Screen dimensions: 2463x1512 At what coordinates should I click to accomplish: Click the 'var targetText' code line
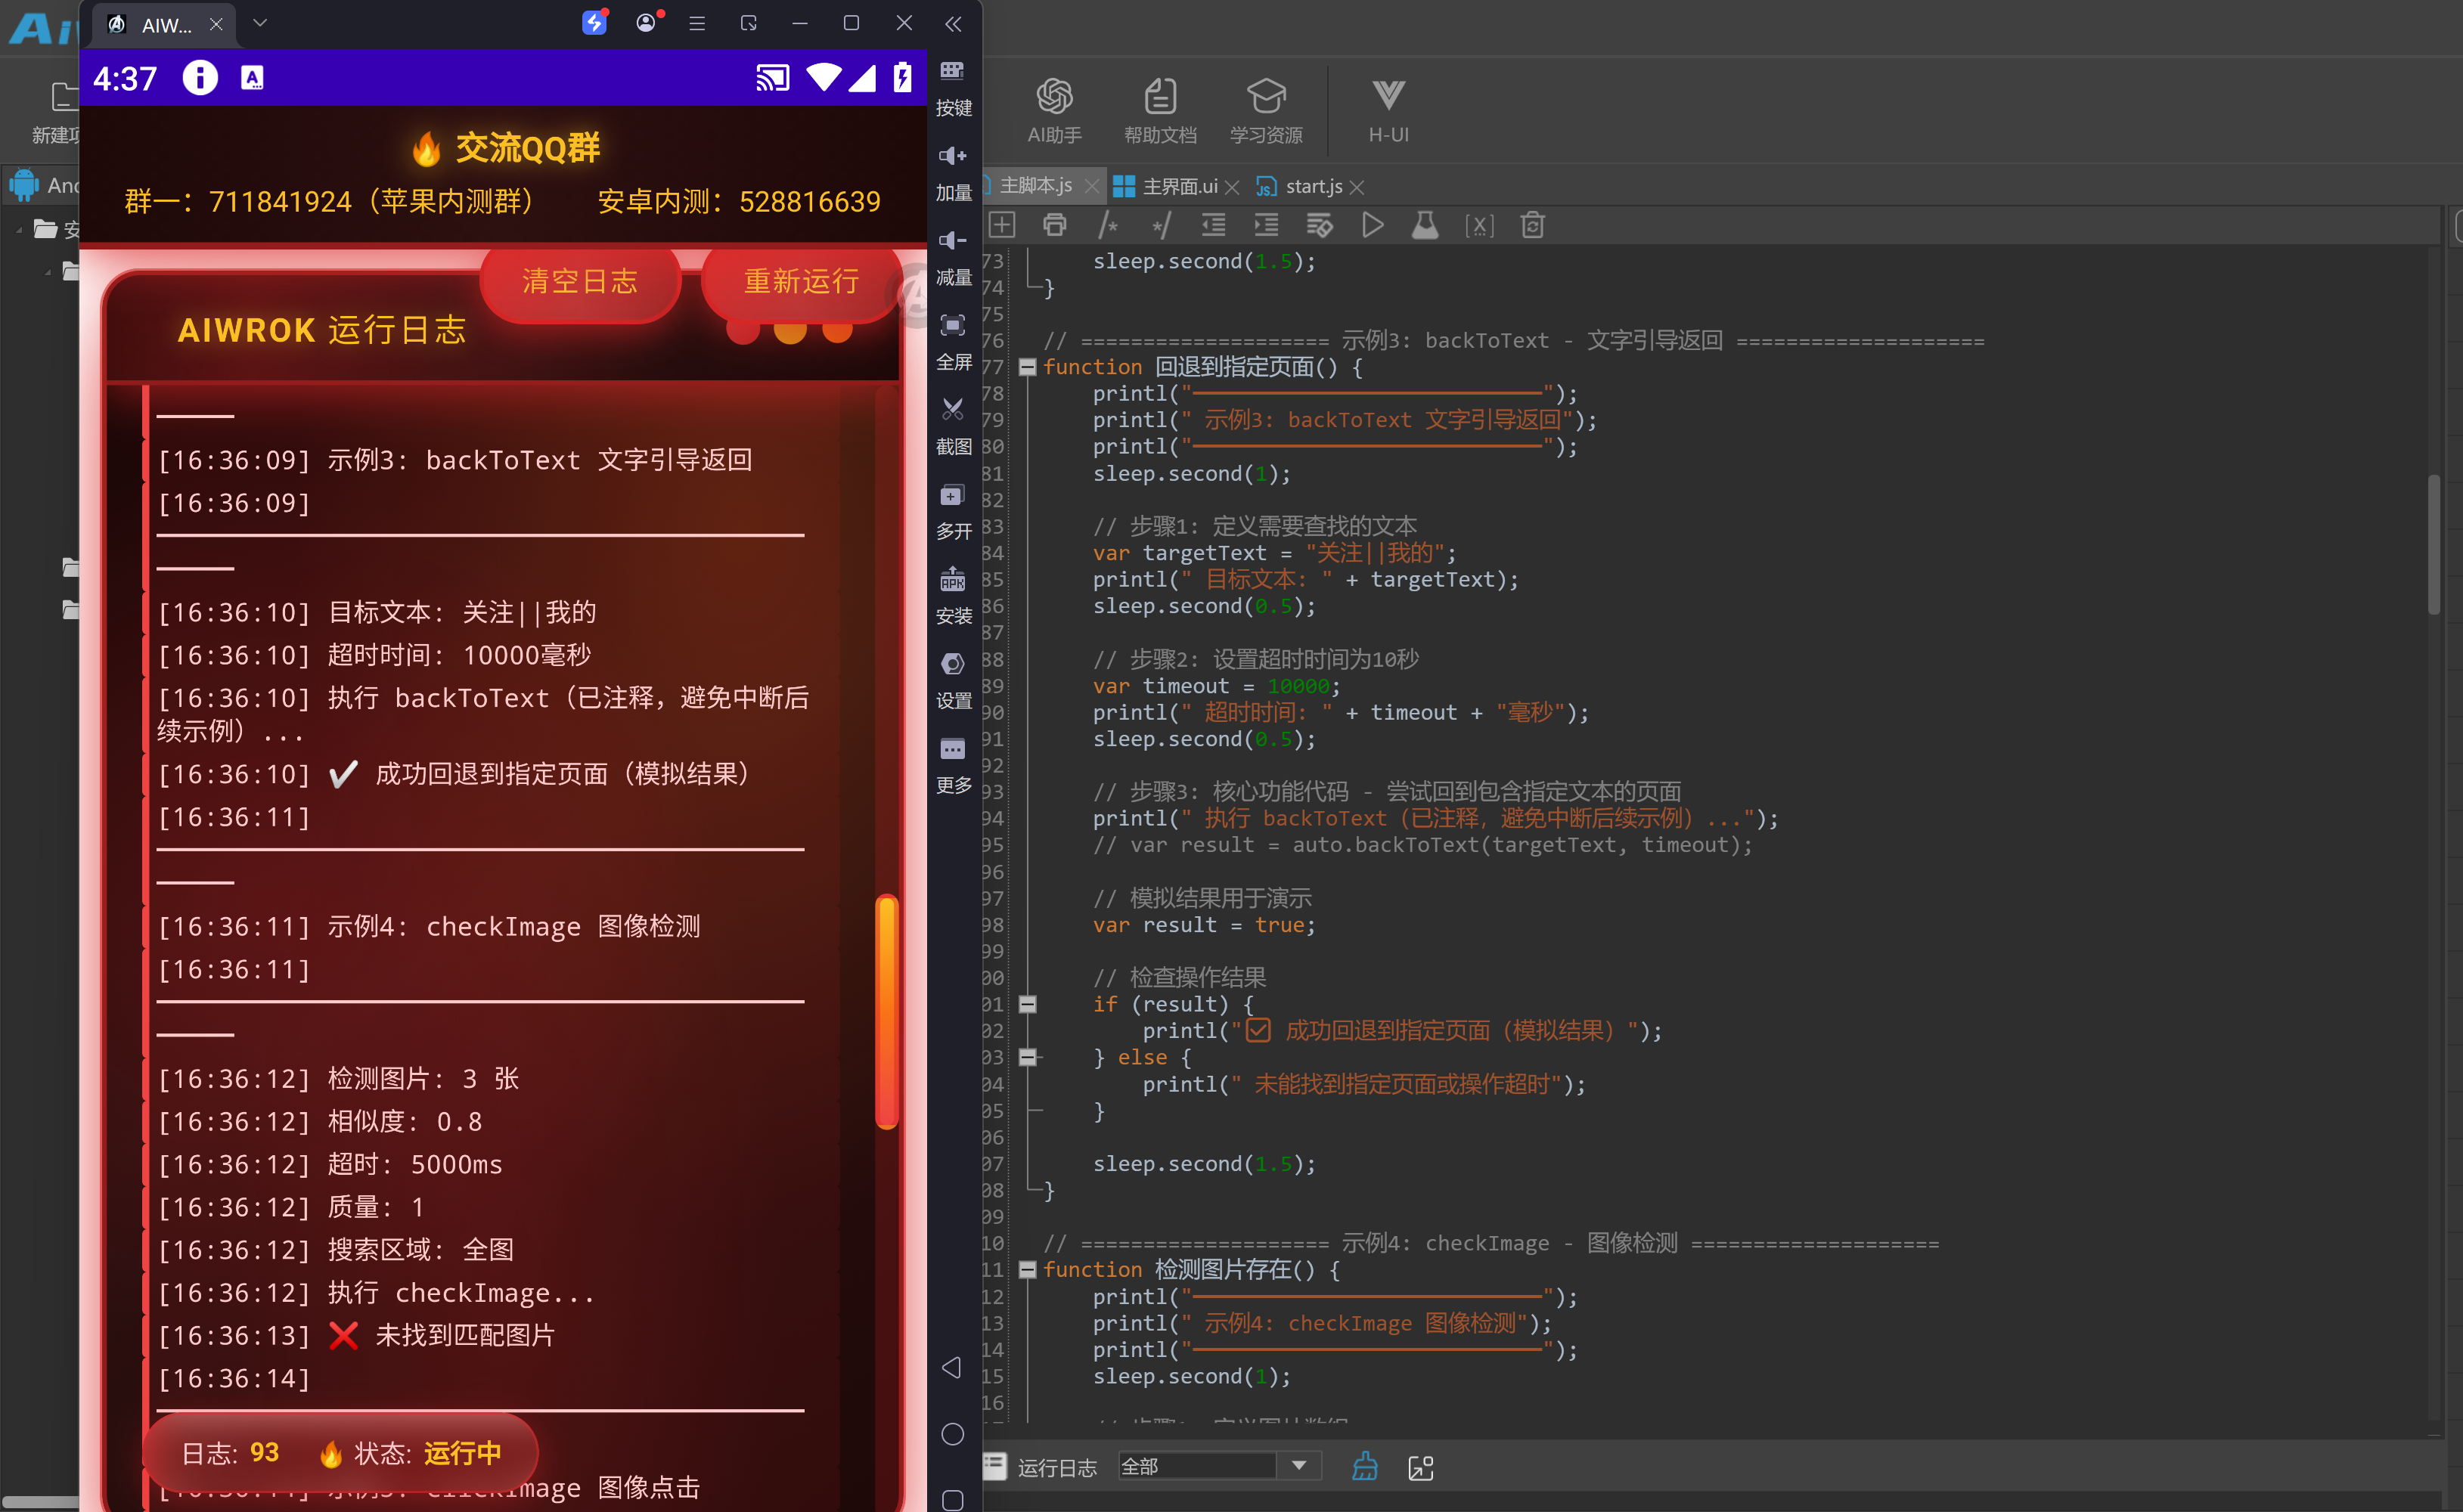tap(1274, 553)
